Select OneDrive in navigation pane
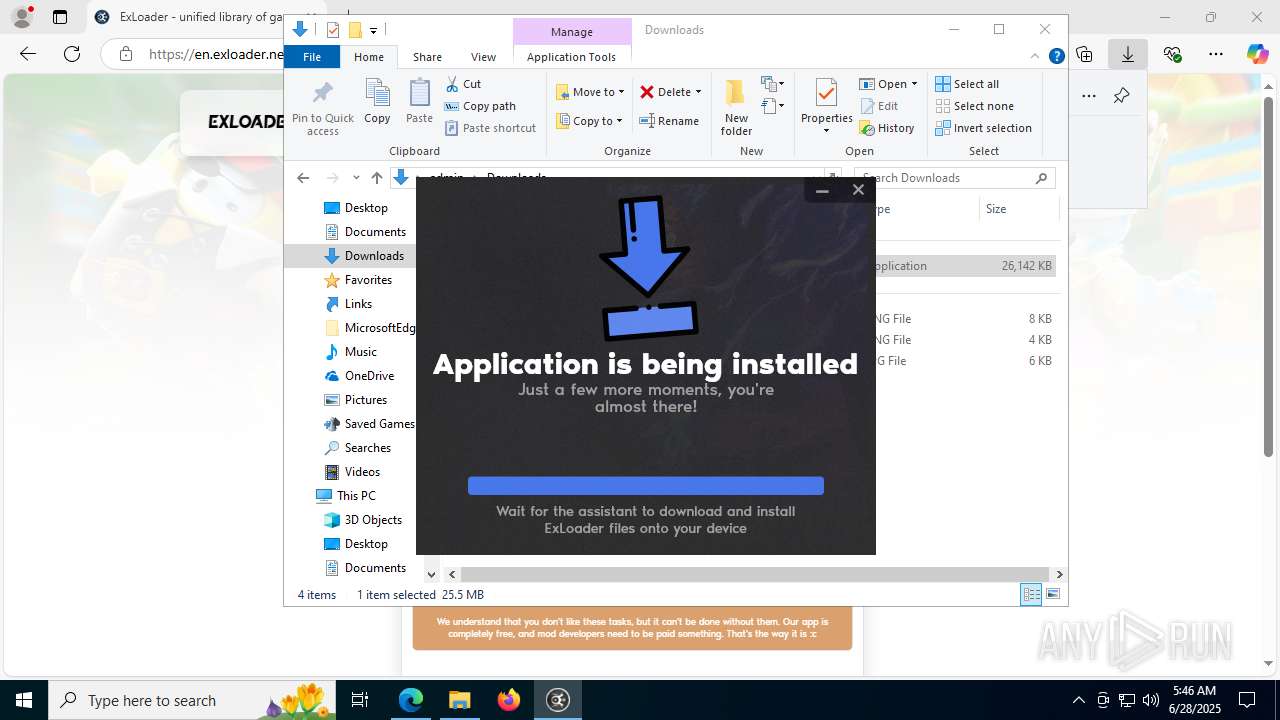The height and width of the screenshot is (720, 1280). coord(369,376)
